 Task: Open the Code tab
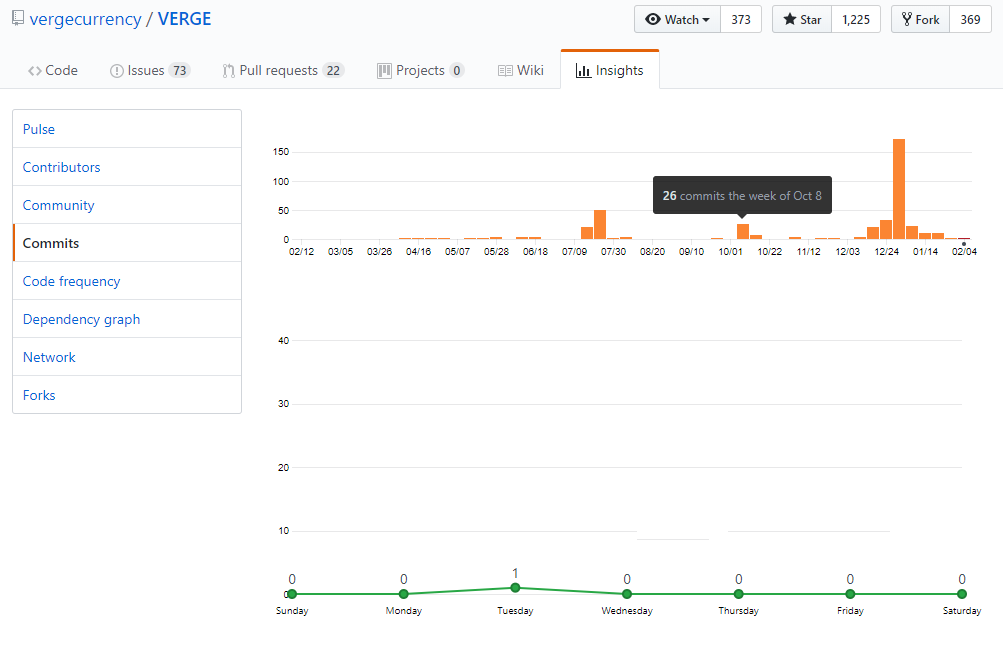(x=52, y=70)
